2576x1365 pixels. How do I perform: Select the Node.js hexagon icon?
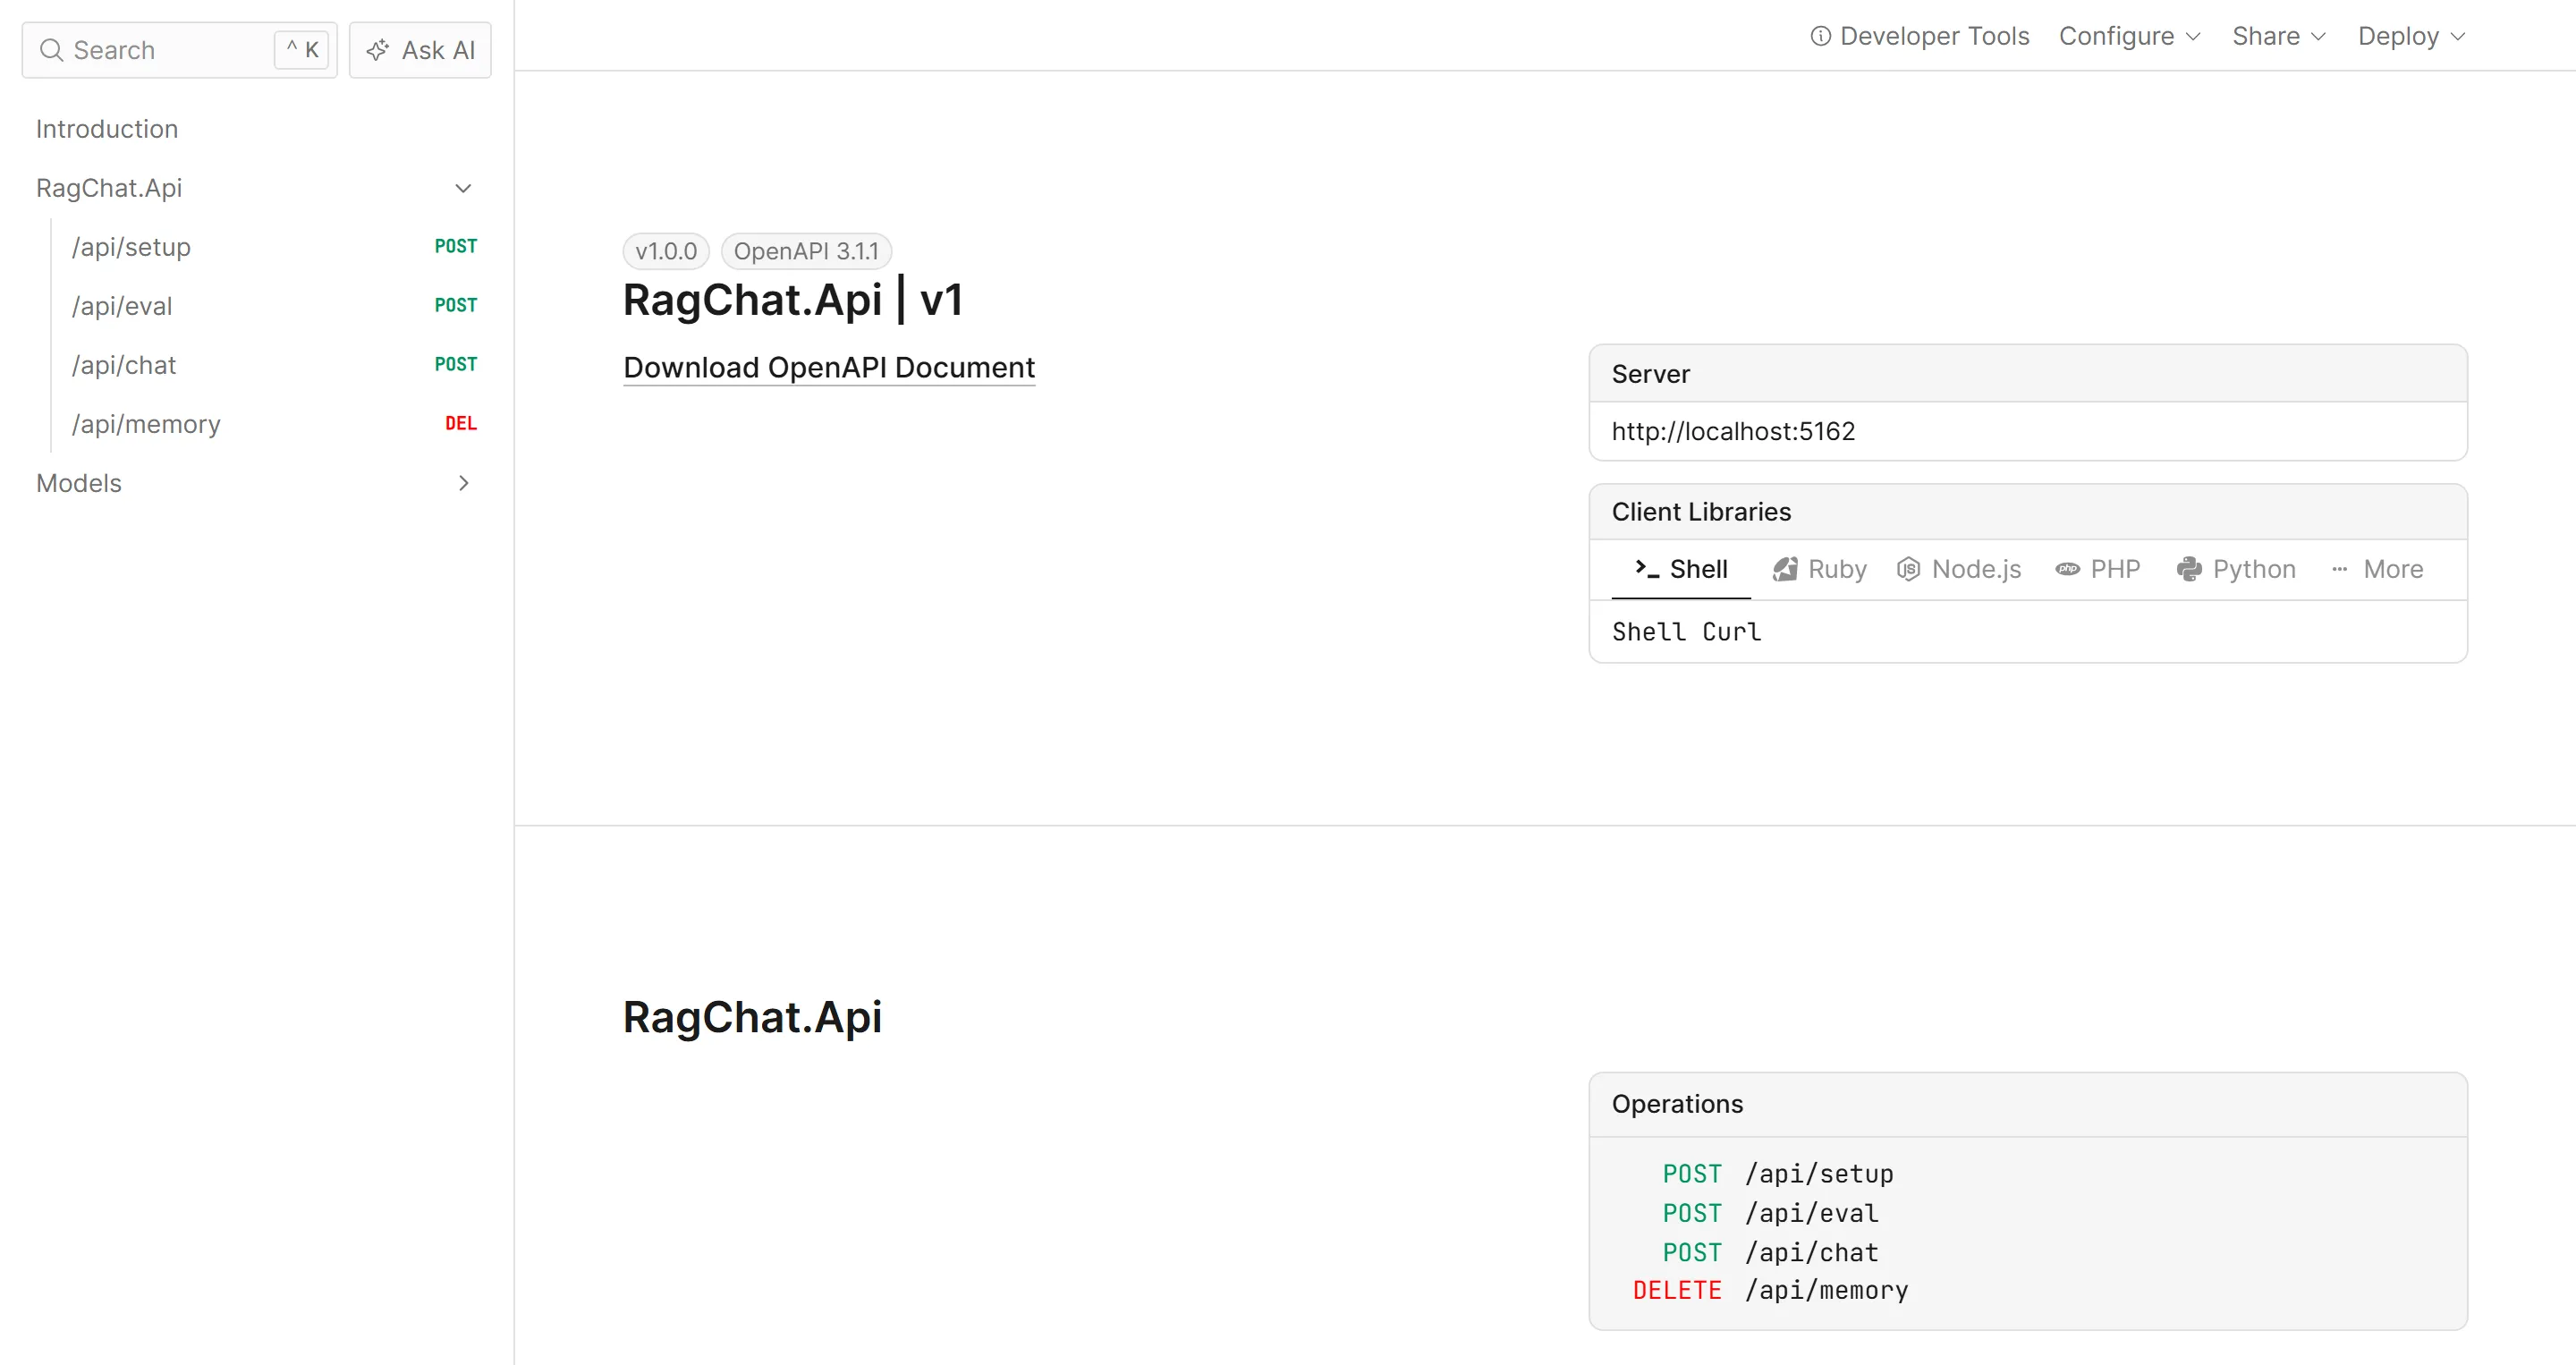coord(1908,569)
